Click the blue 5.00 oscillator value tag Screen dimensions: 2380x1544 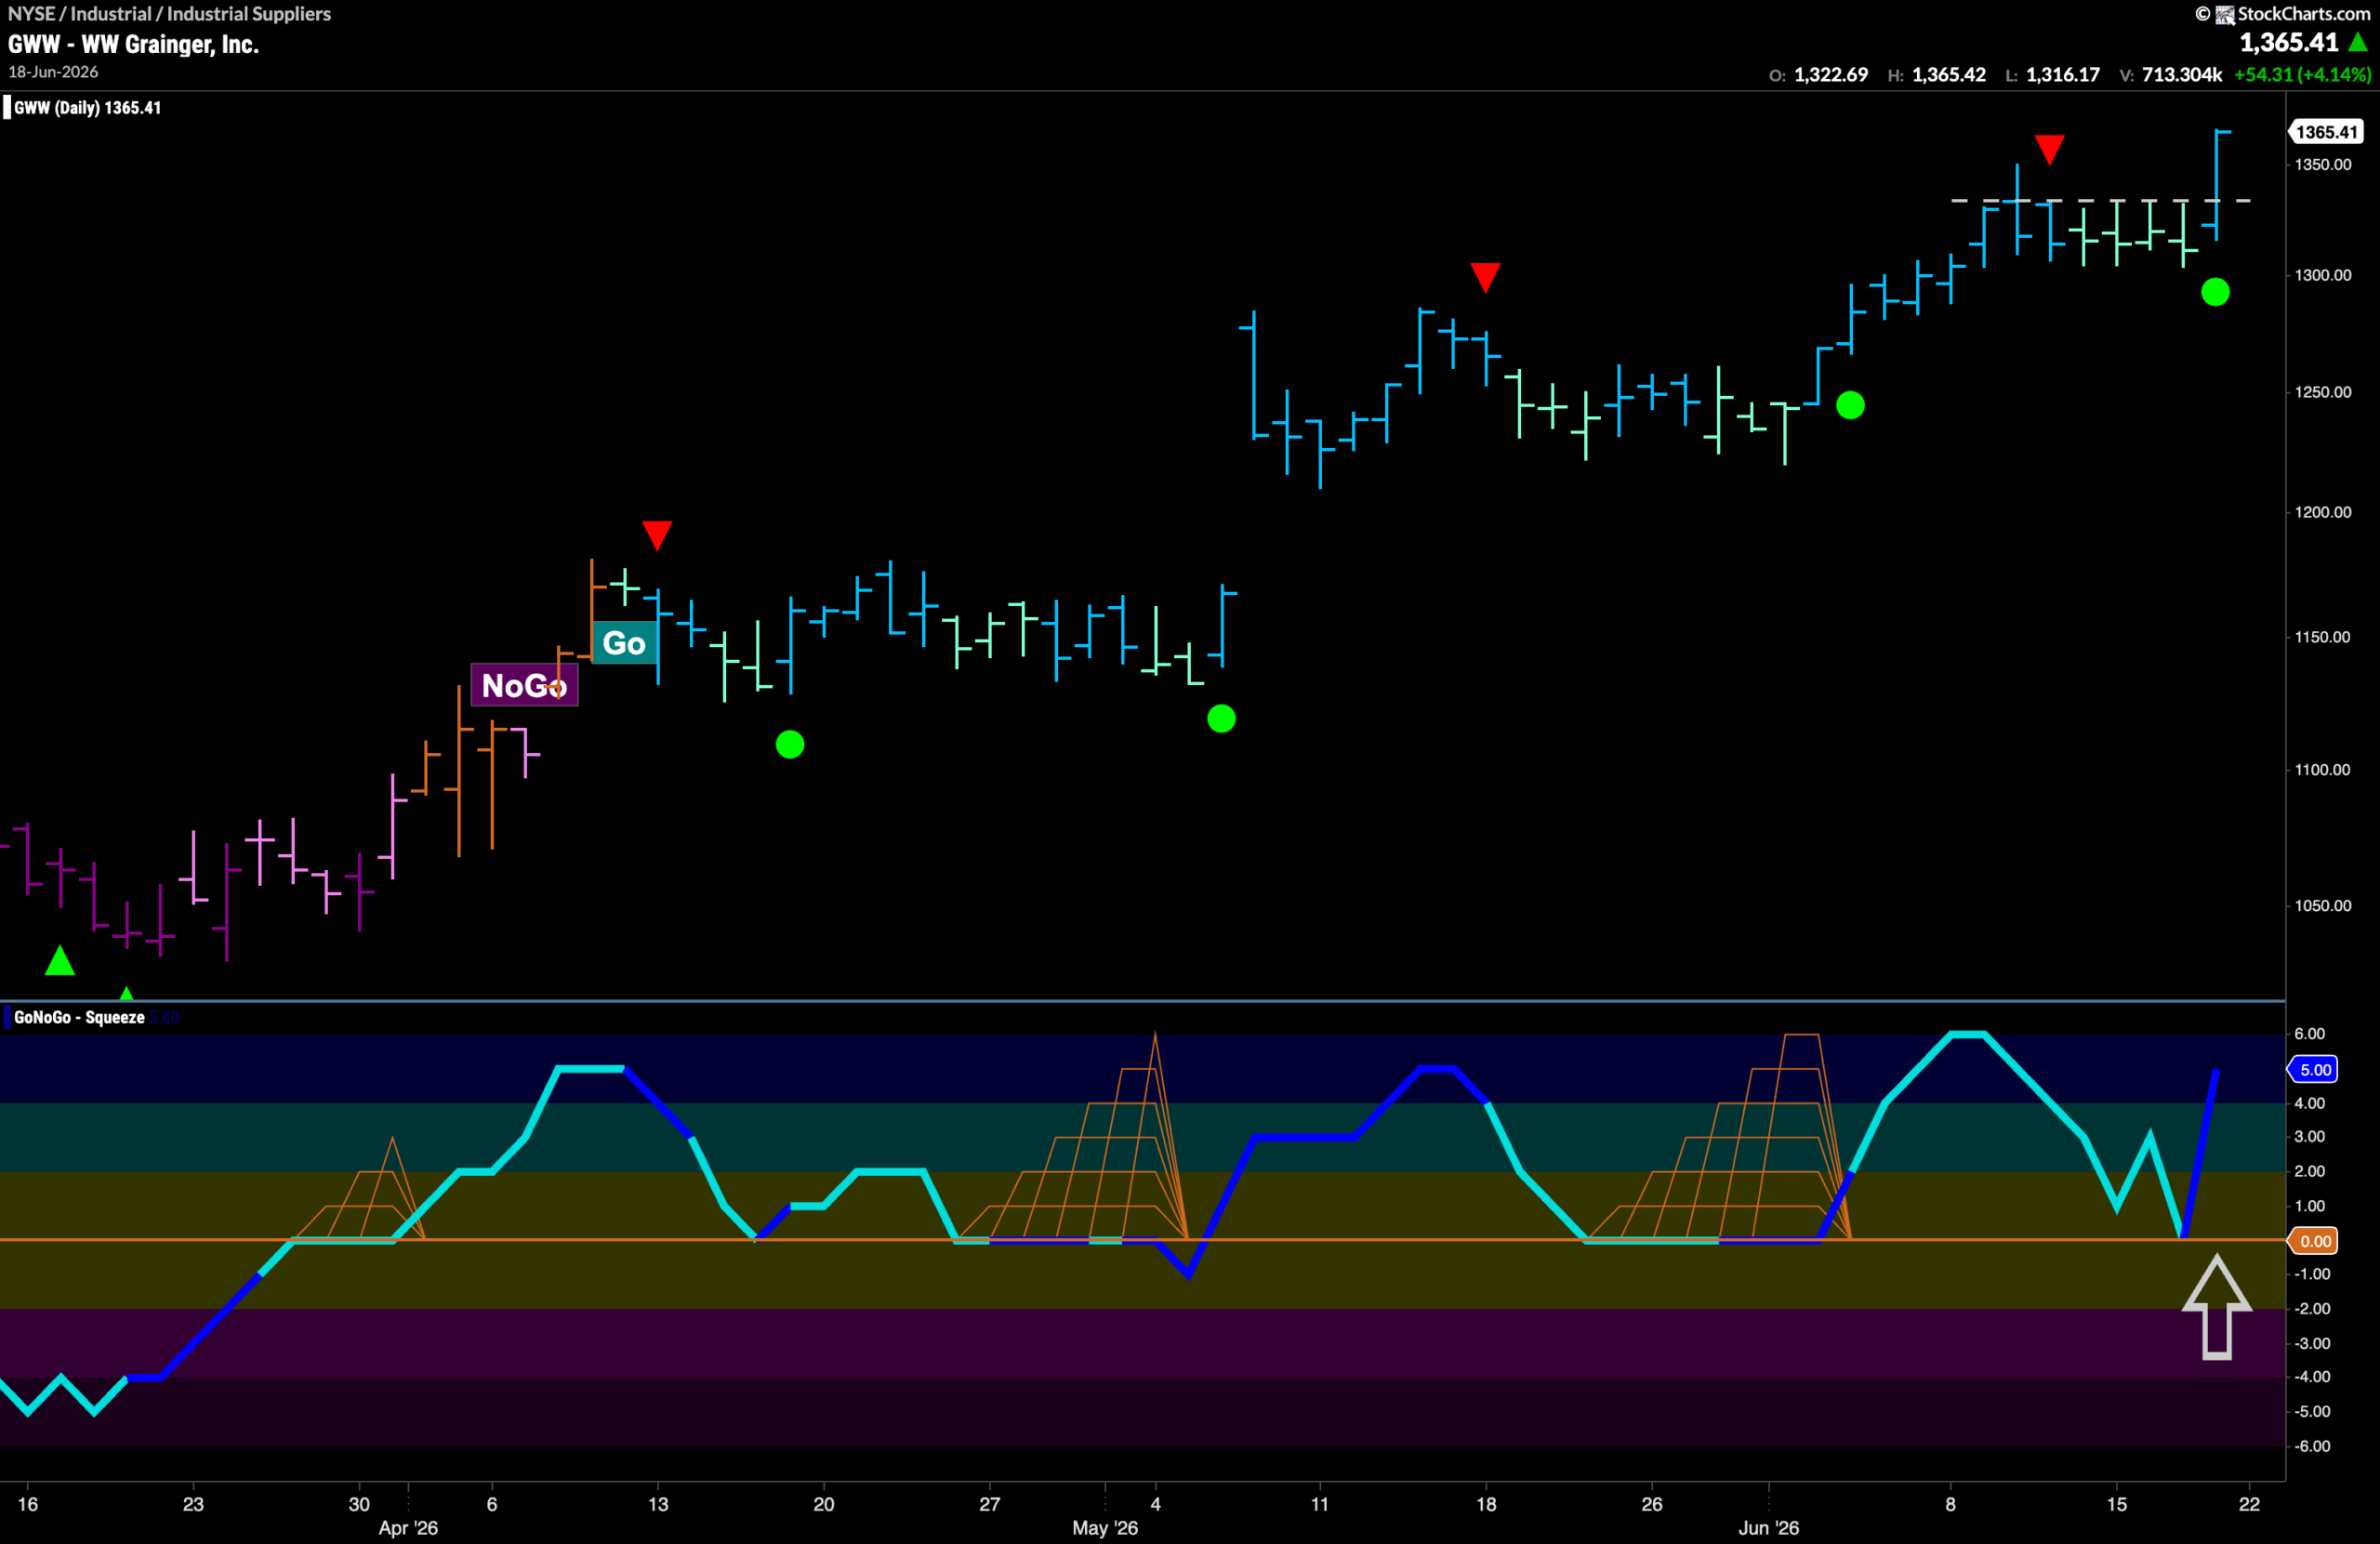point(2315,1069)
